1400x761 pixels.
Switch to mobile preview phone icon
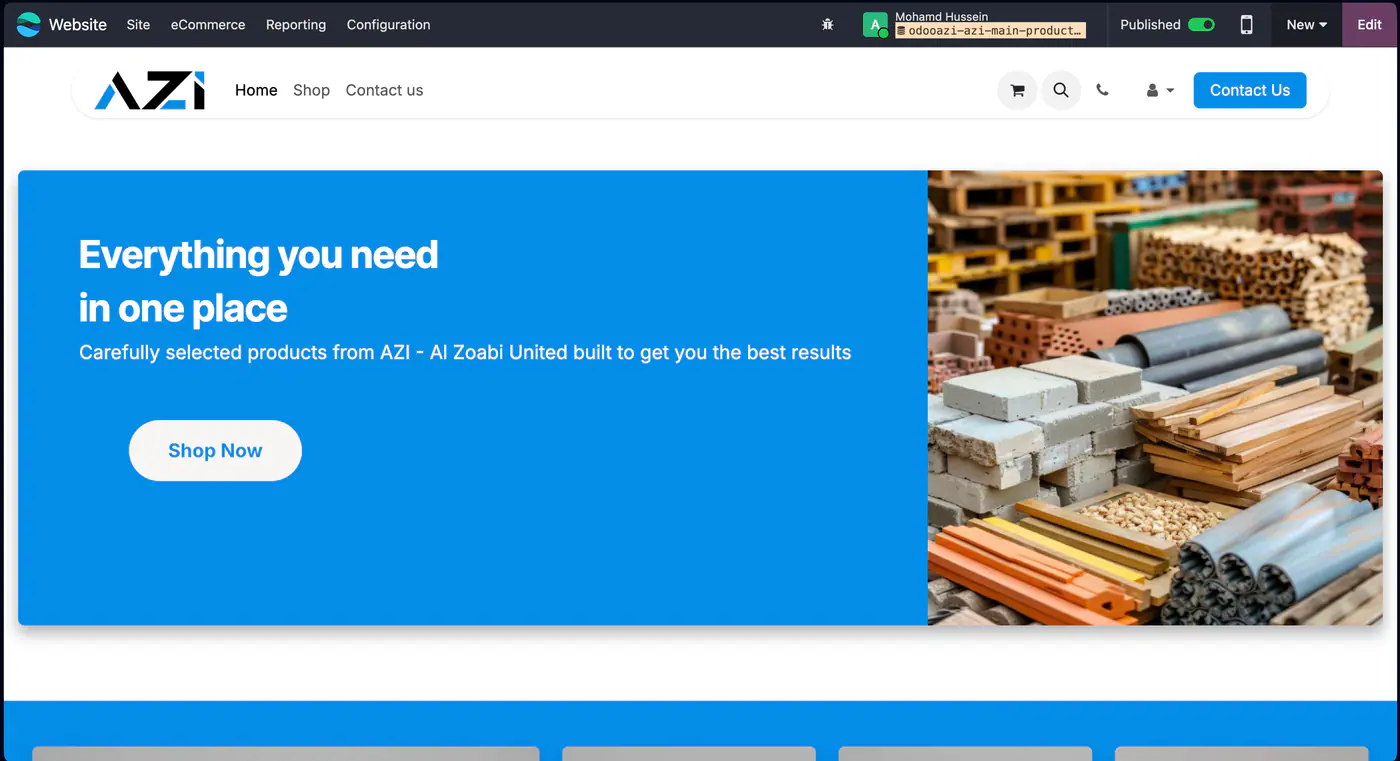tap(1246, 25)
